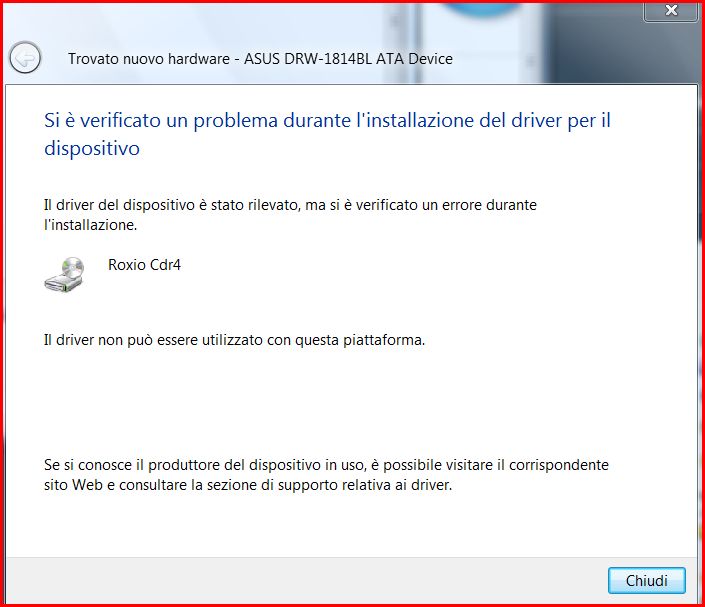This screenshot has height=607, width=705.
Task: Close the dialog with the X button
Action: (x=671, y=10)
